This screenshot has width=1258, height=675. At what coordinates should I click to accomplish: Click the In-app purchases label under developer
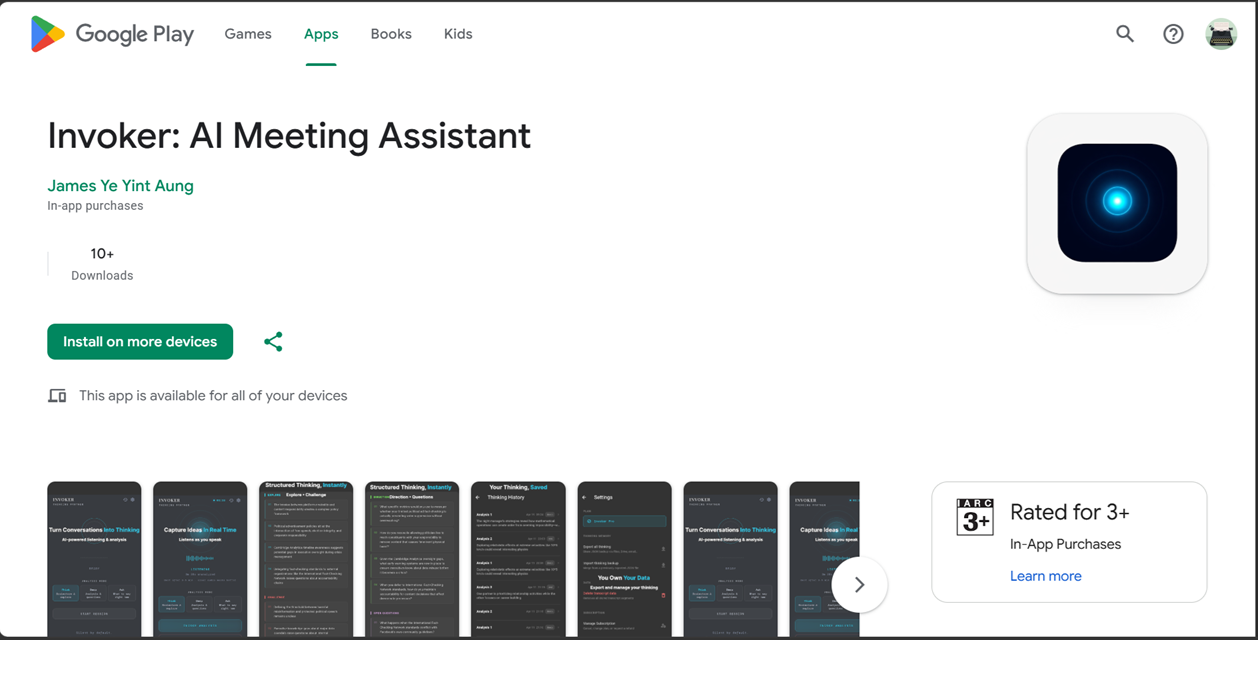[95, 206]
